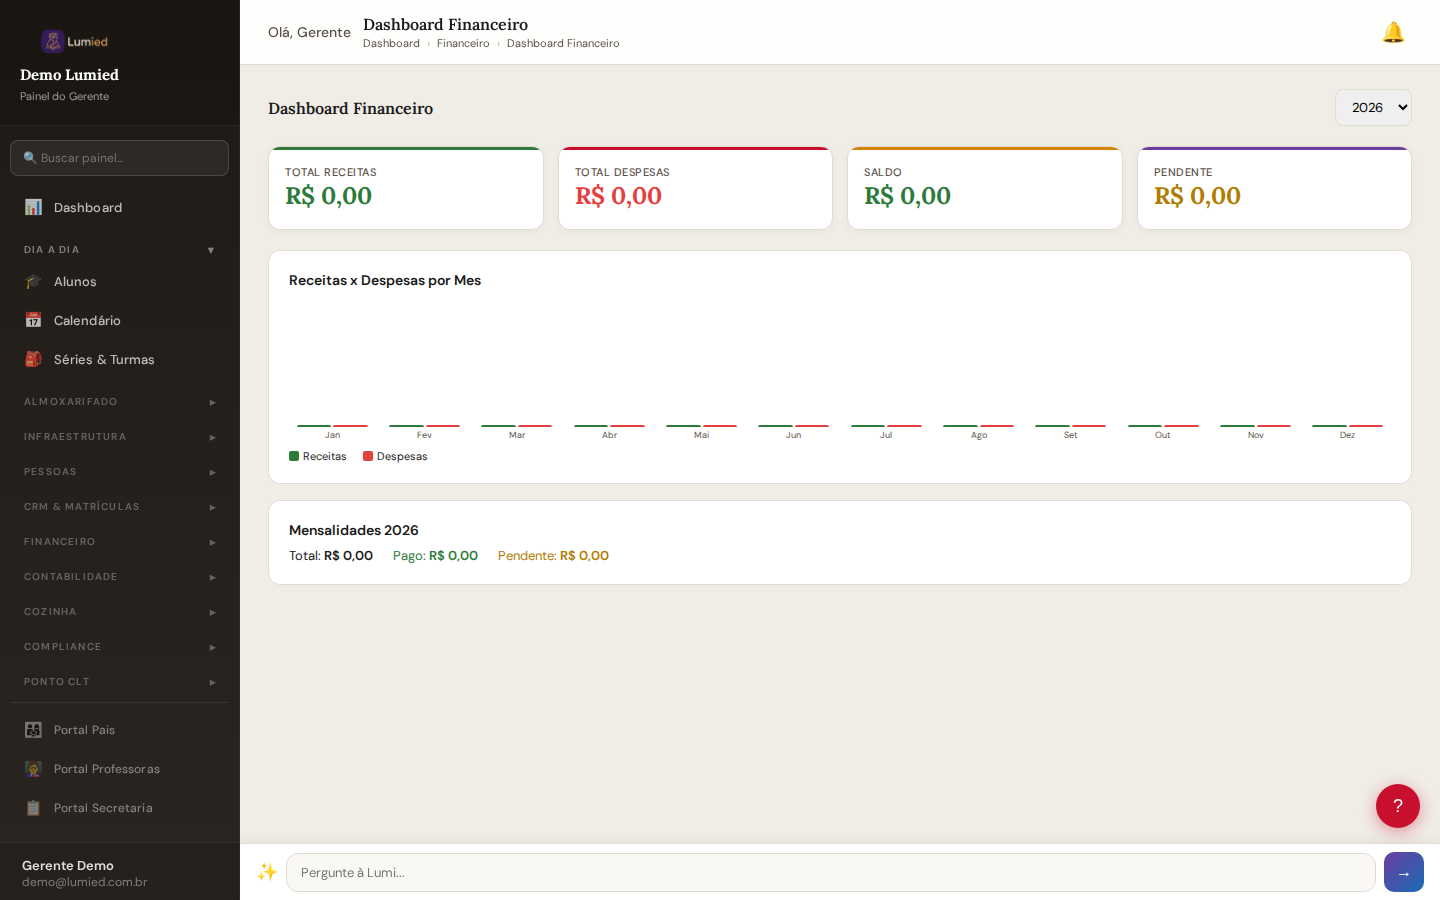Expand the FINANCEIRO section
The height and width of the screenshot is (900, 1440).
[117, 541]
